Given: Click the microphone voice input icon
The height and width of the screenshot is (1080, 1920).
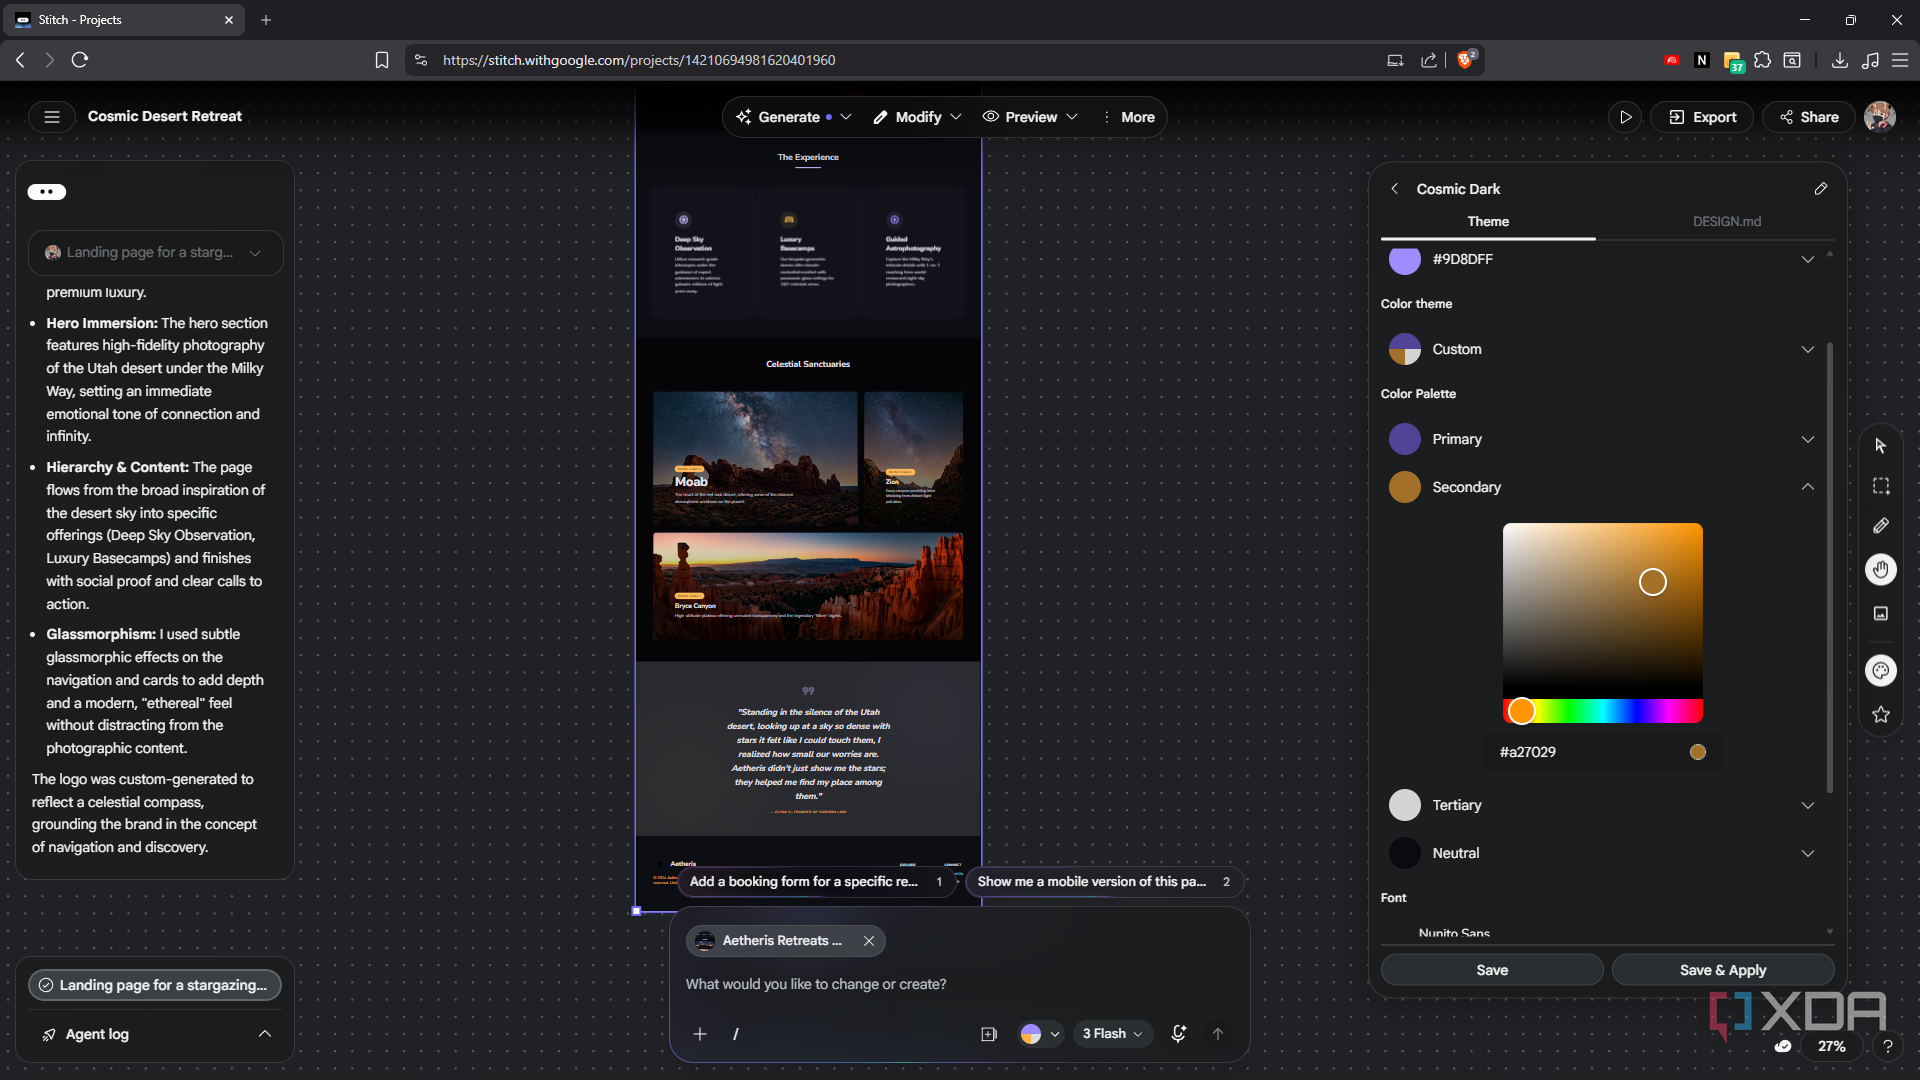Looking at the screenshot, I should tap(1178, 1034).
